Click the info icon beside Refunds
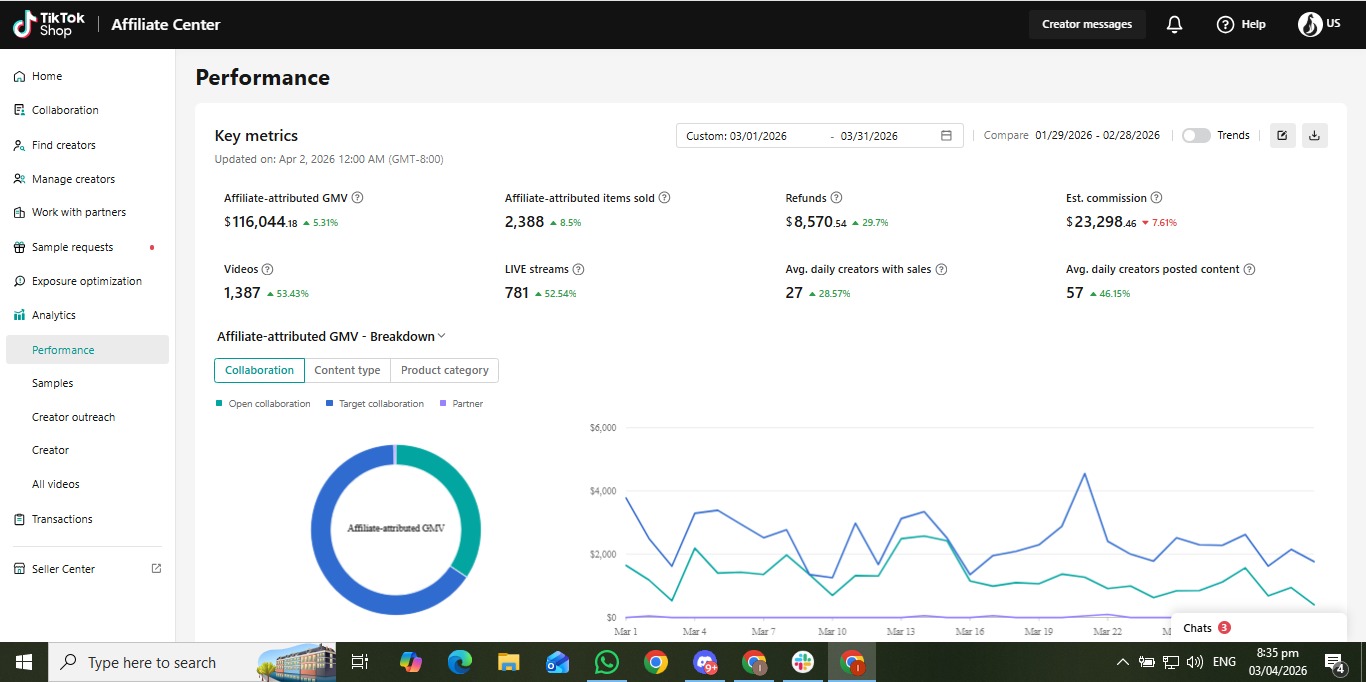Screen dimensions: 1366x682 click(x=836, y=198)
